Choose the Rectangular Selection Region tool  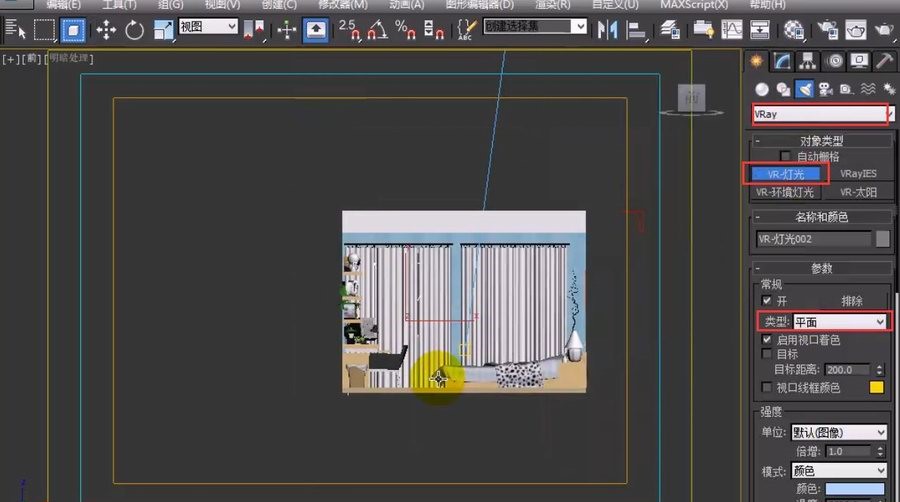(44, 29)
